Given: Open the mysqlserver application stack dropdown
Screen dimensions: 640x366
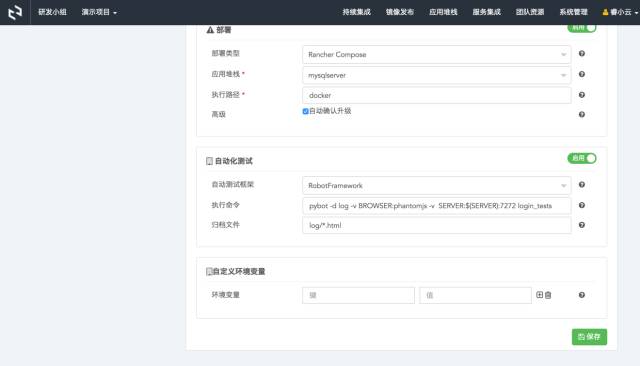Looking at the screenshot, I should point(436,75).
